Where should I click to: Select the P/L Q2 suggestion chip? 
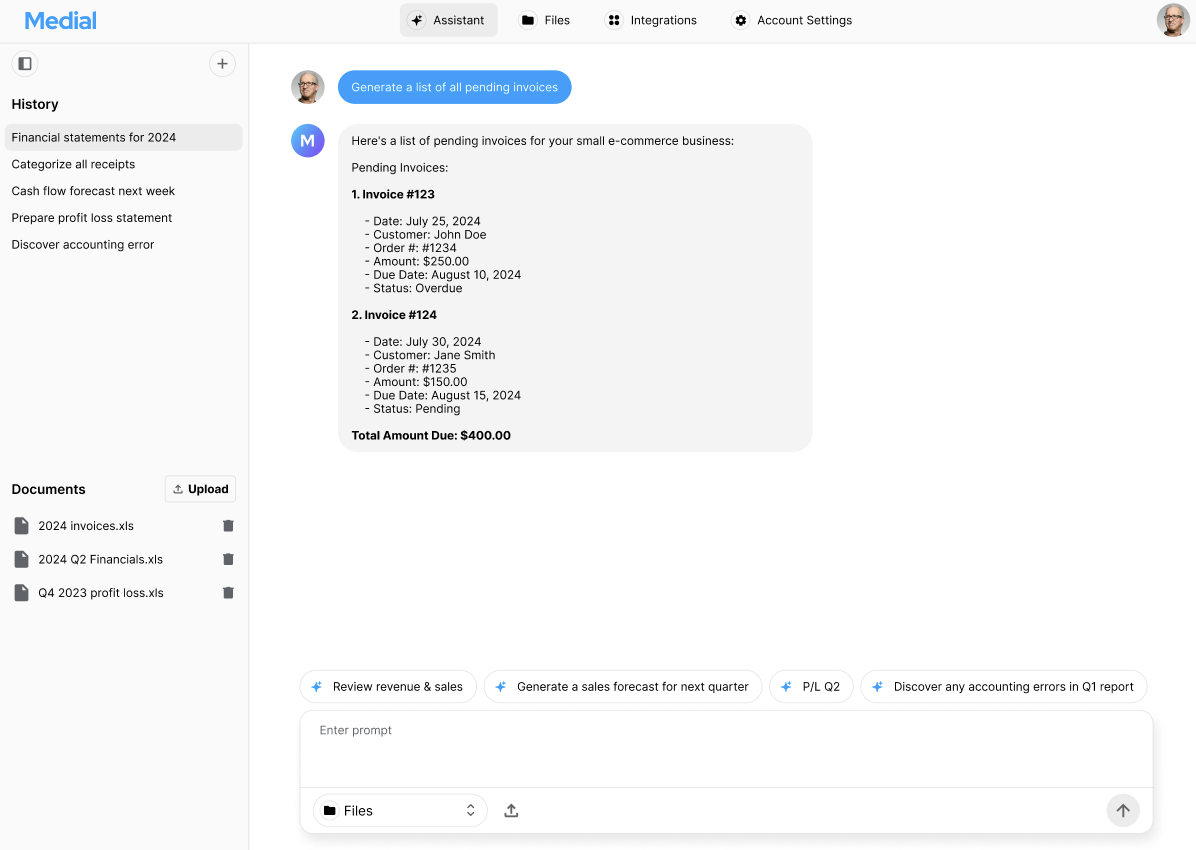click(811, 687)
